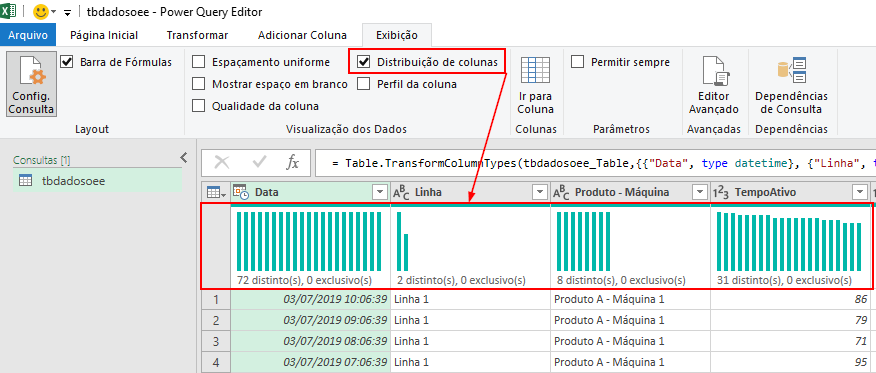Click the ABC type icon of Linha column

tap(402, 193)
